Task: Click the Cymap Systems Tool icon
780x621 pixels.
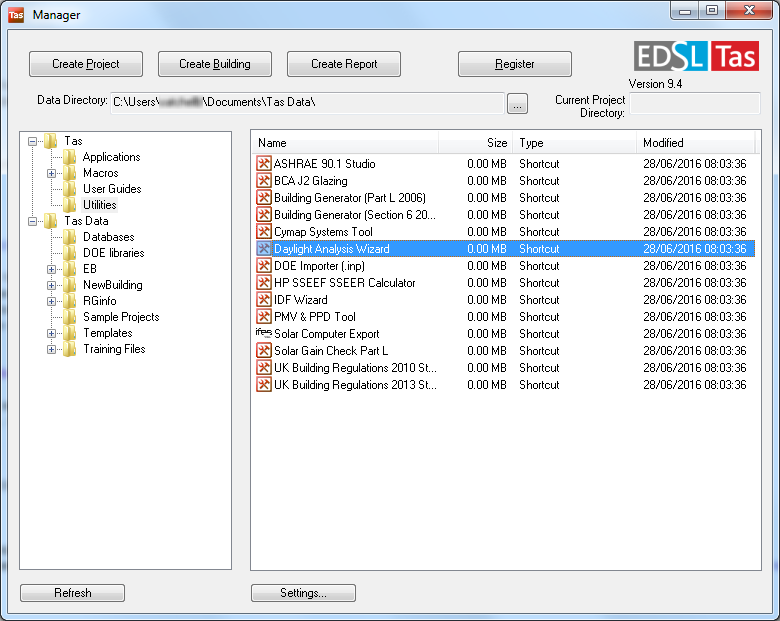Action: pyautogui.click(x=264, y=231)
